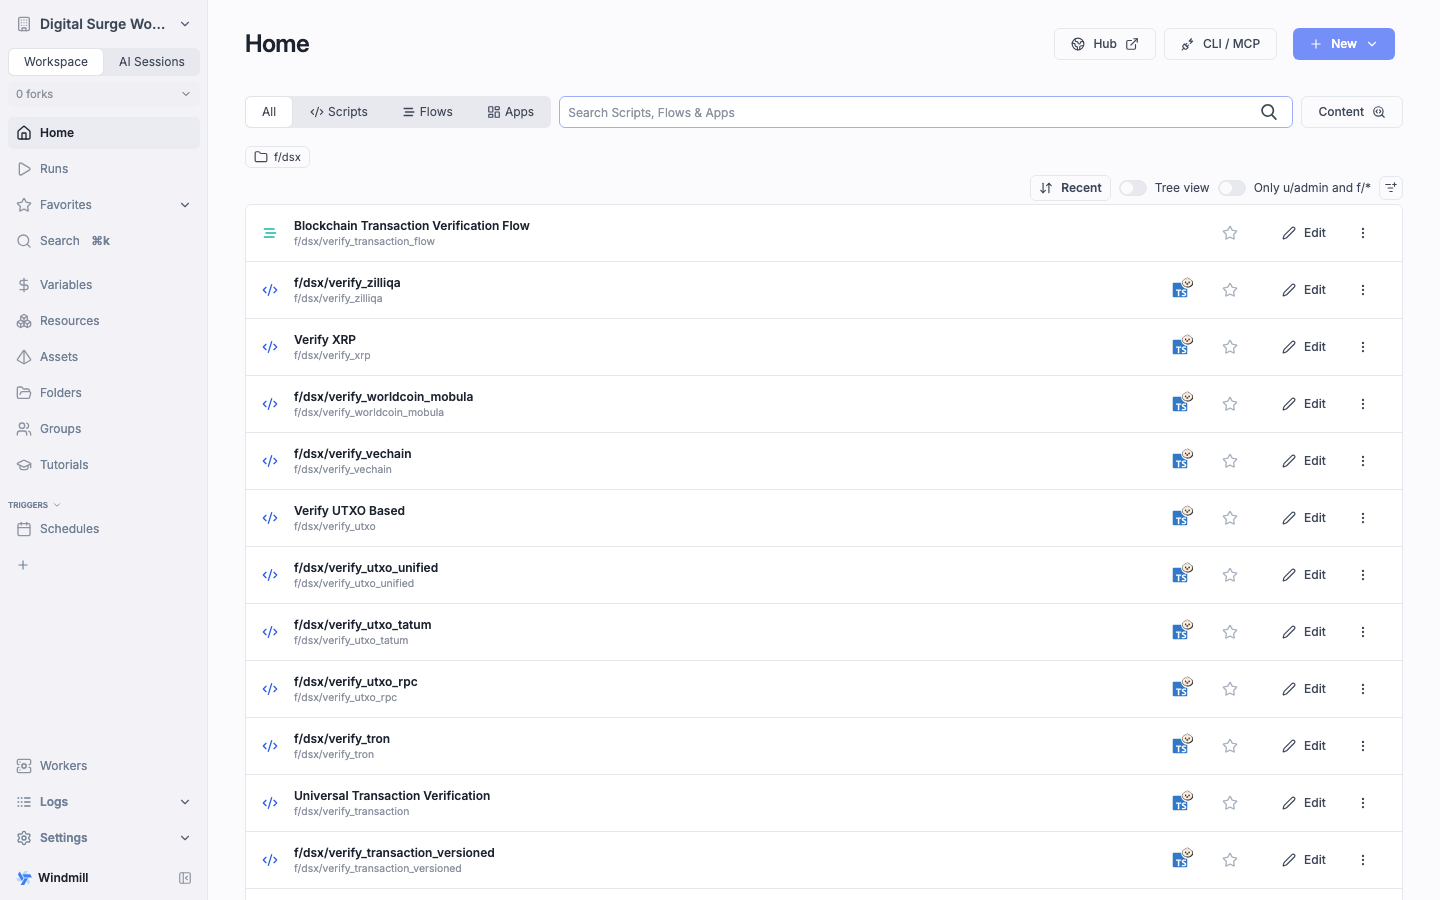The height and width of the screenshot is (900, 1440).
Task: Click the script icon beside Verify UTXO Based
Action: pyautogui.click(x=270, y=518)
